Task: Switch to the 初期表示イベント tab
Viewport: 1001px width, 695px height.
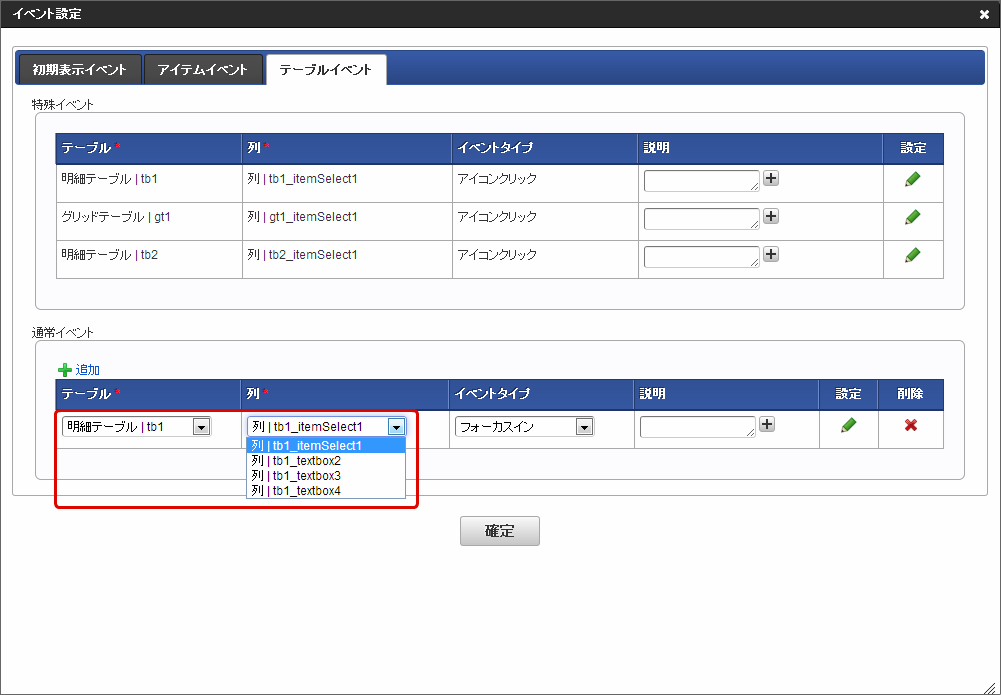Action: 80,70
